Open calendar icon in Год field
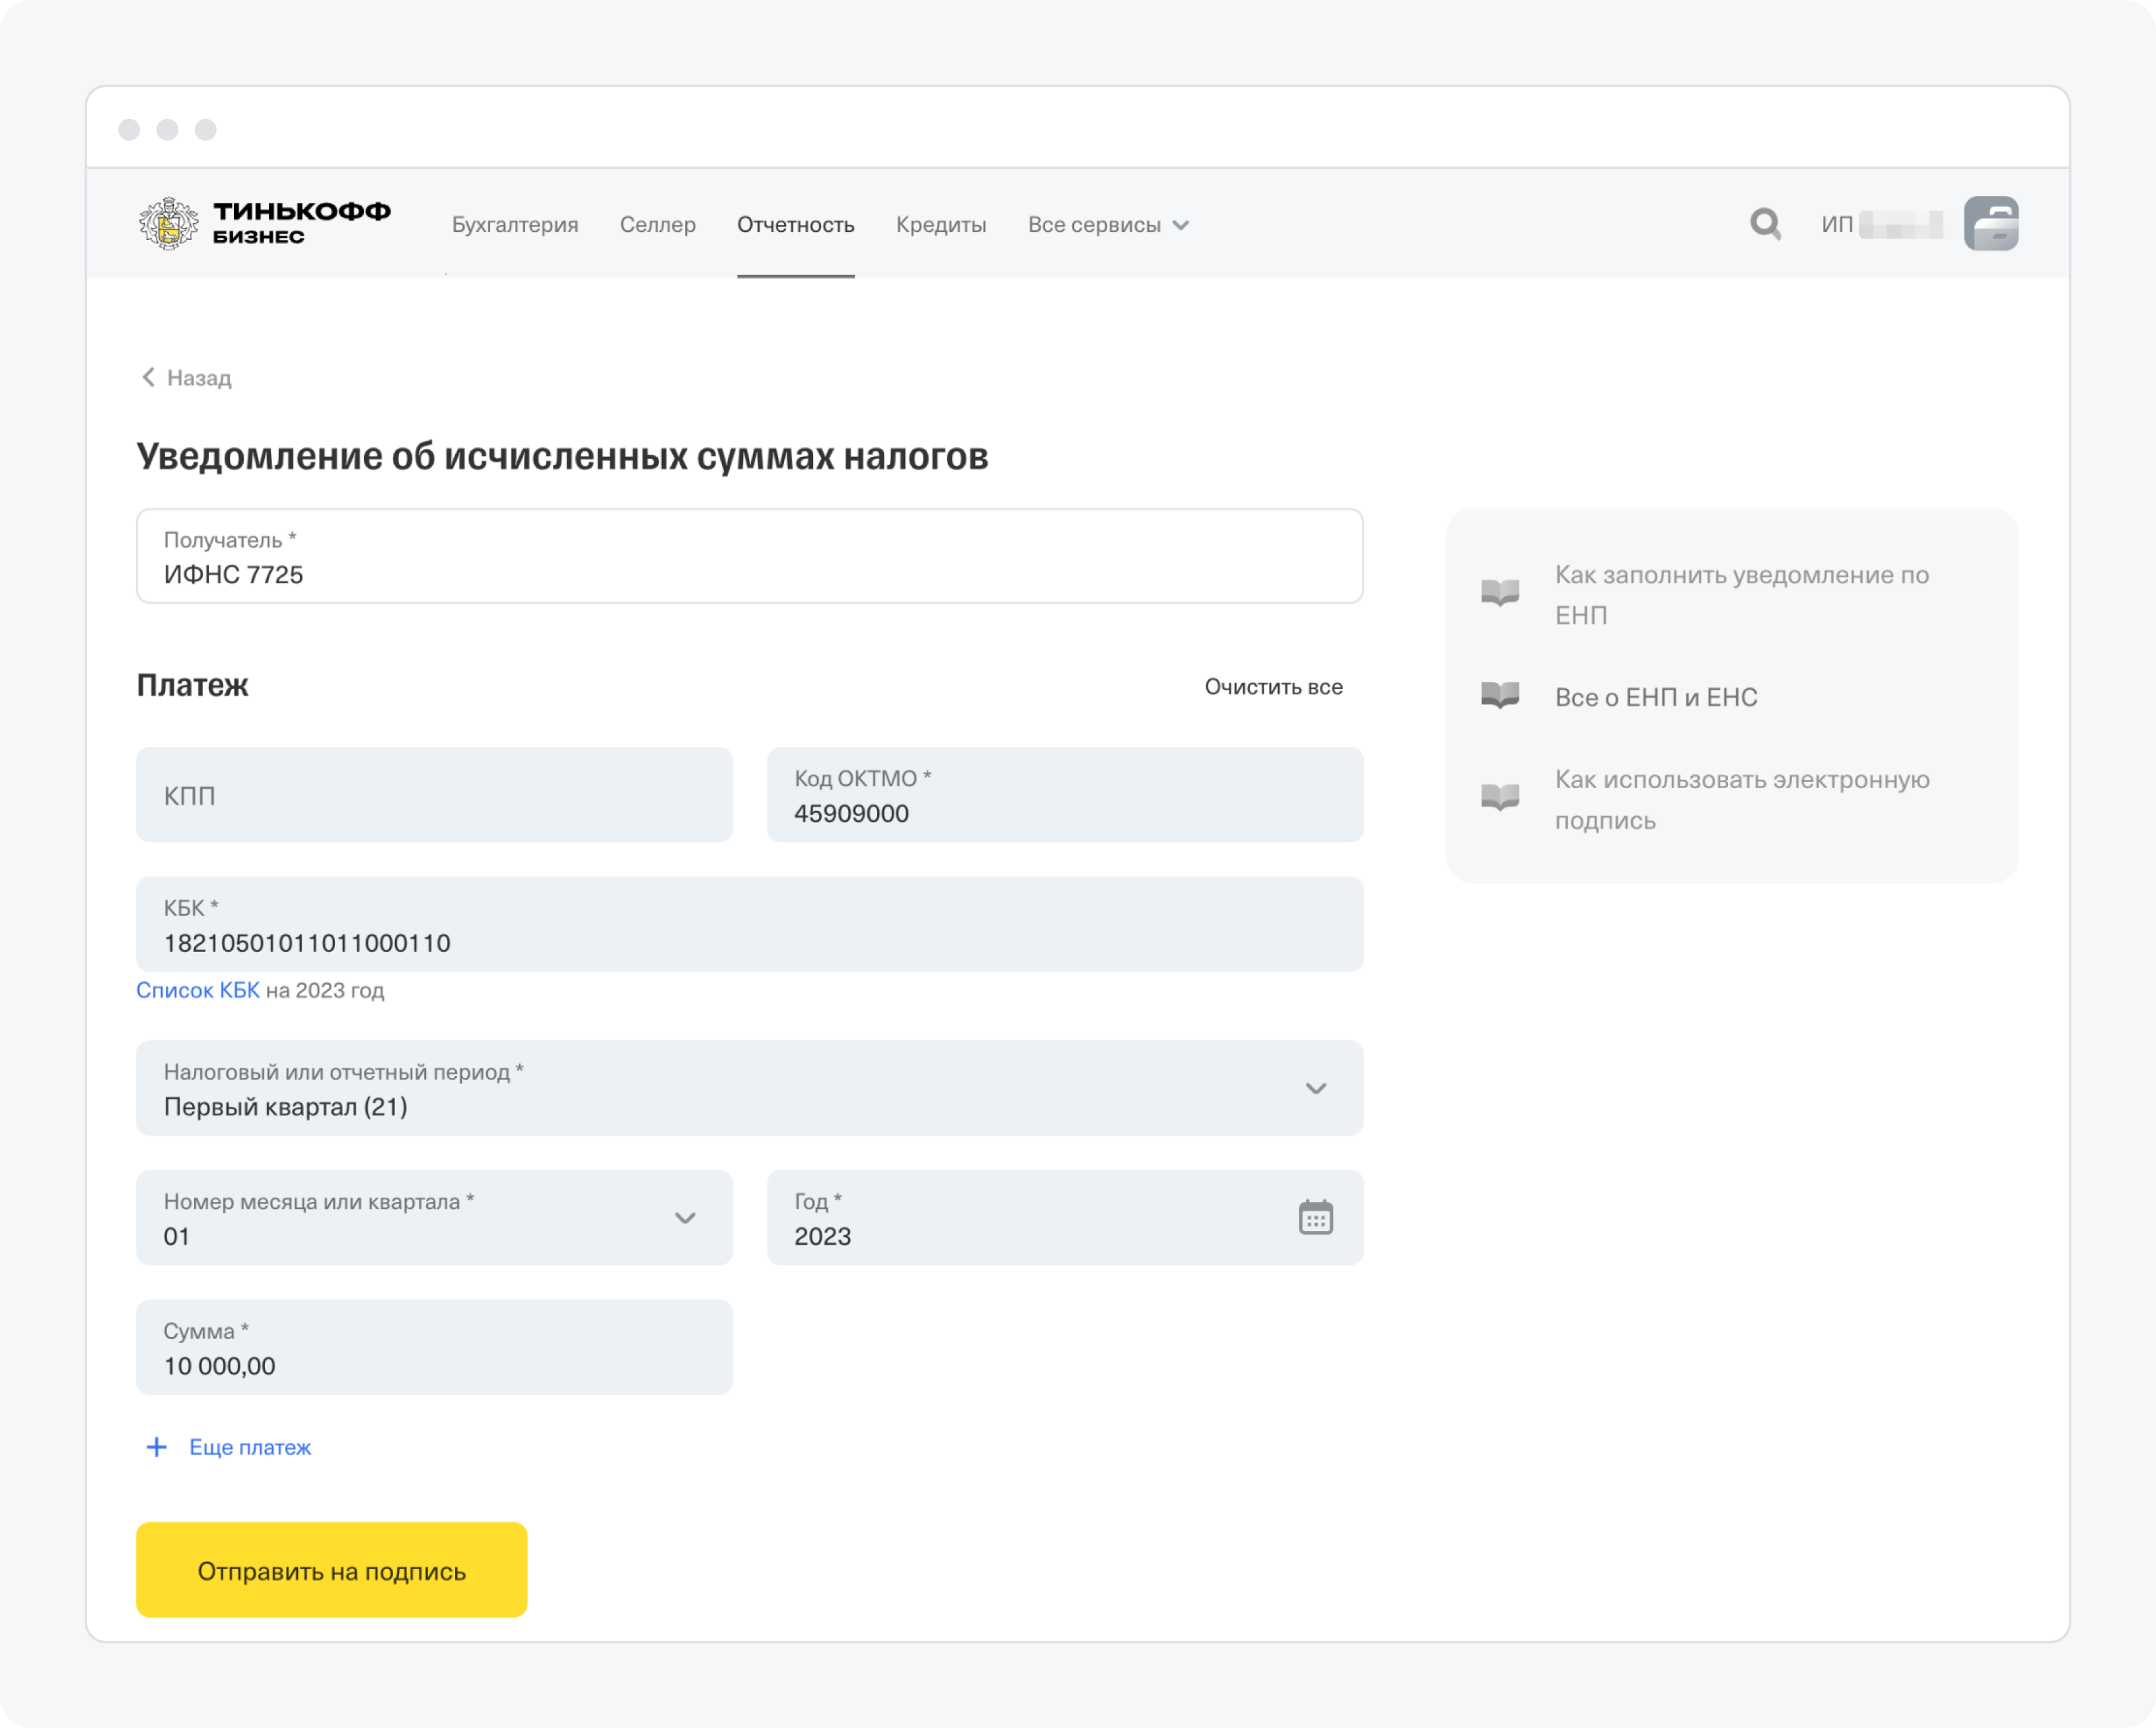 (1315, 1217)
